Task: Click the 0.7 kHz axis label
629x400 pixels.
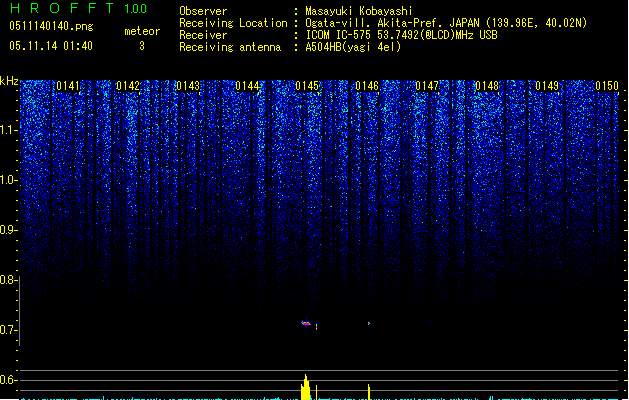Action: [x=8, y=330]
